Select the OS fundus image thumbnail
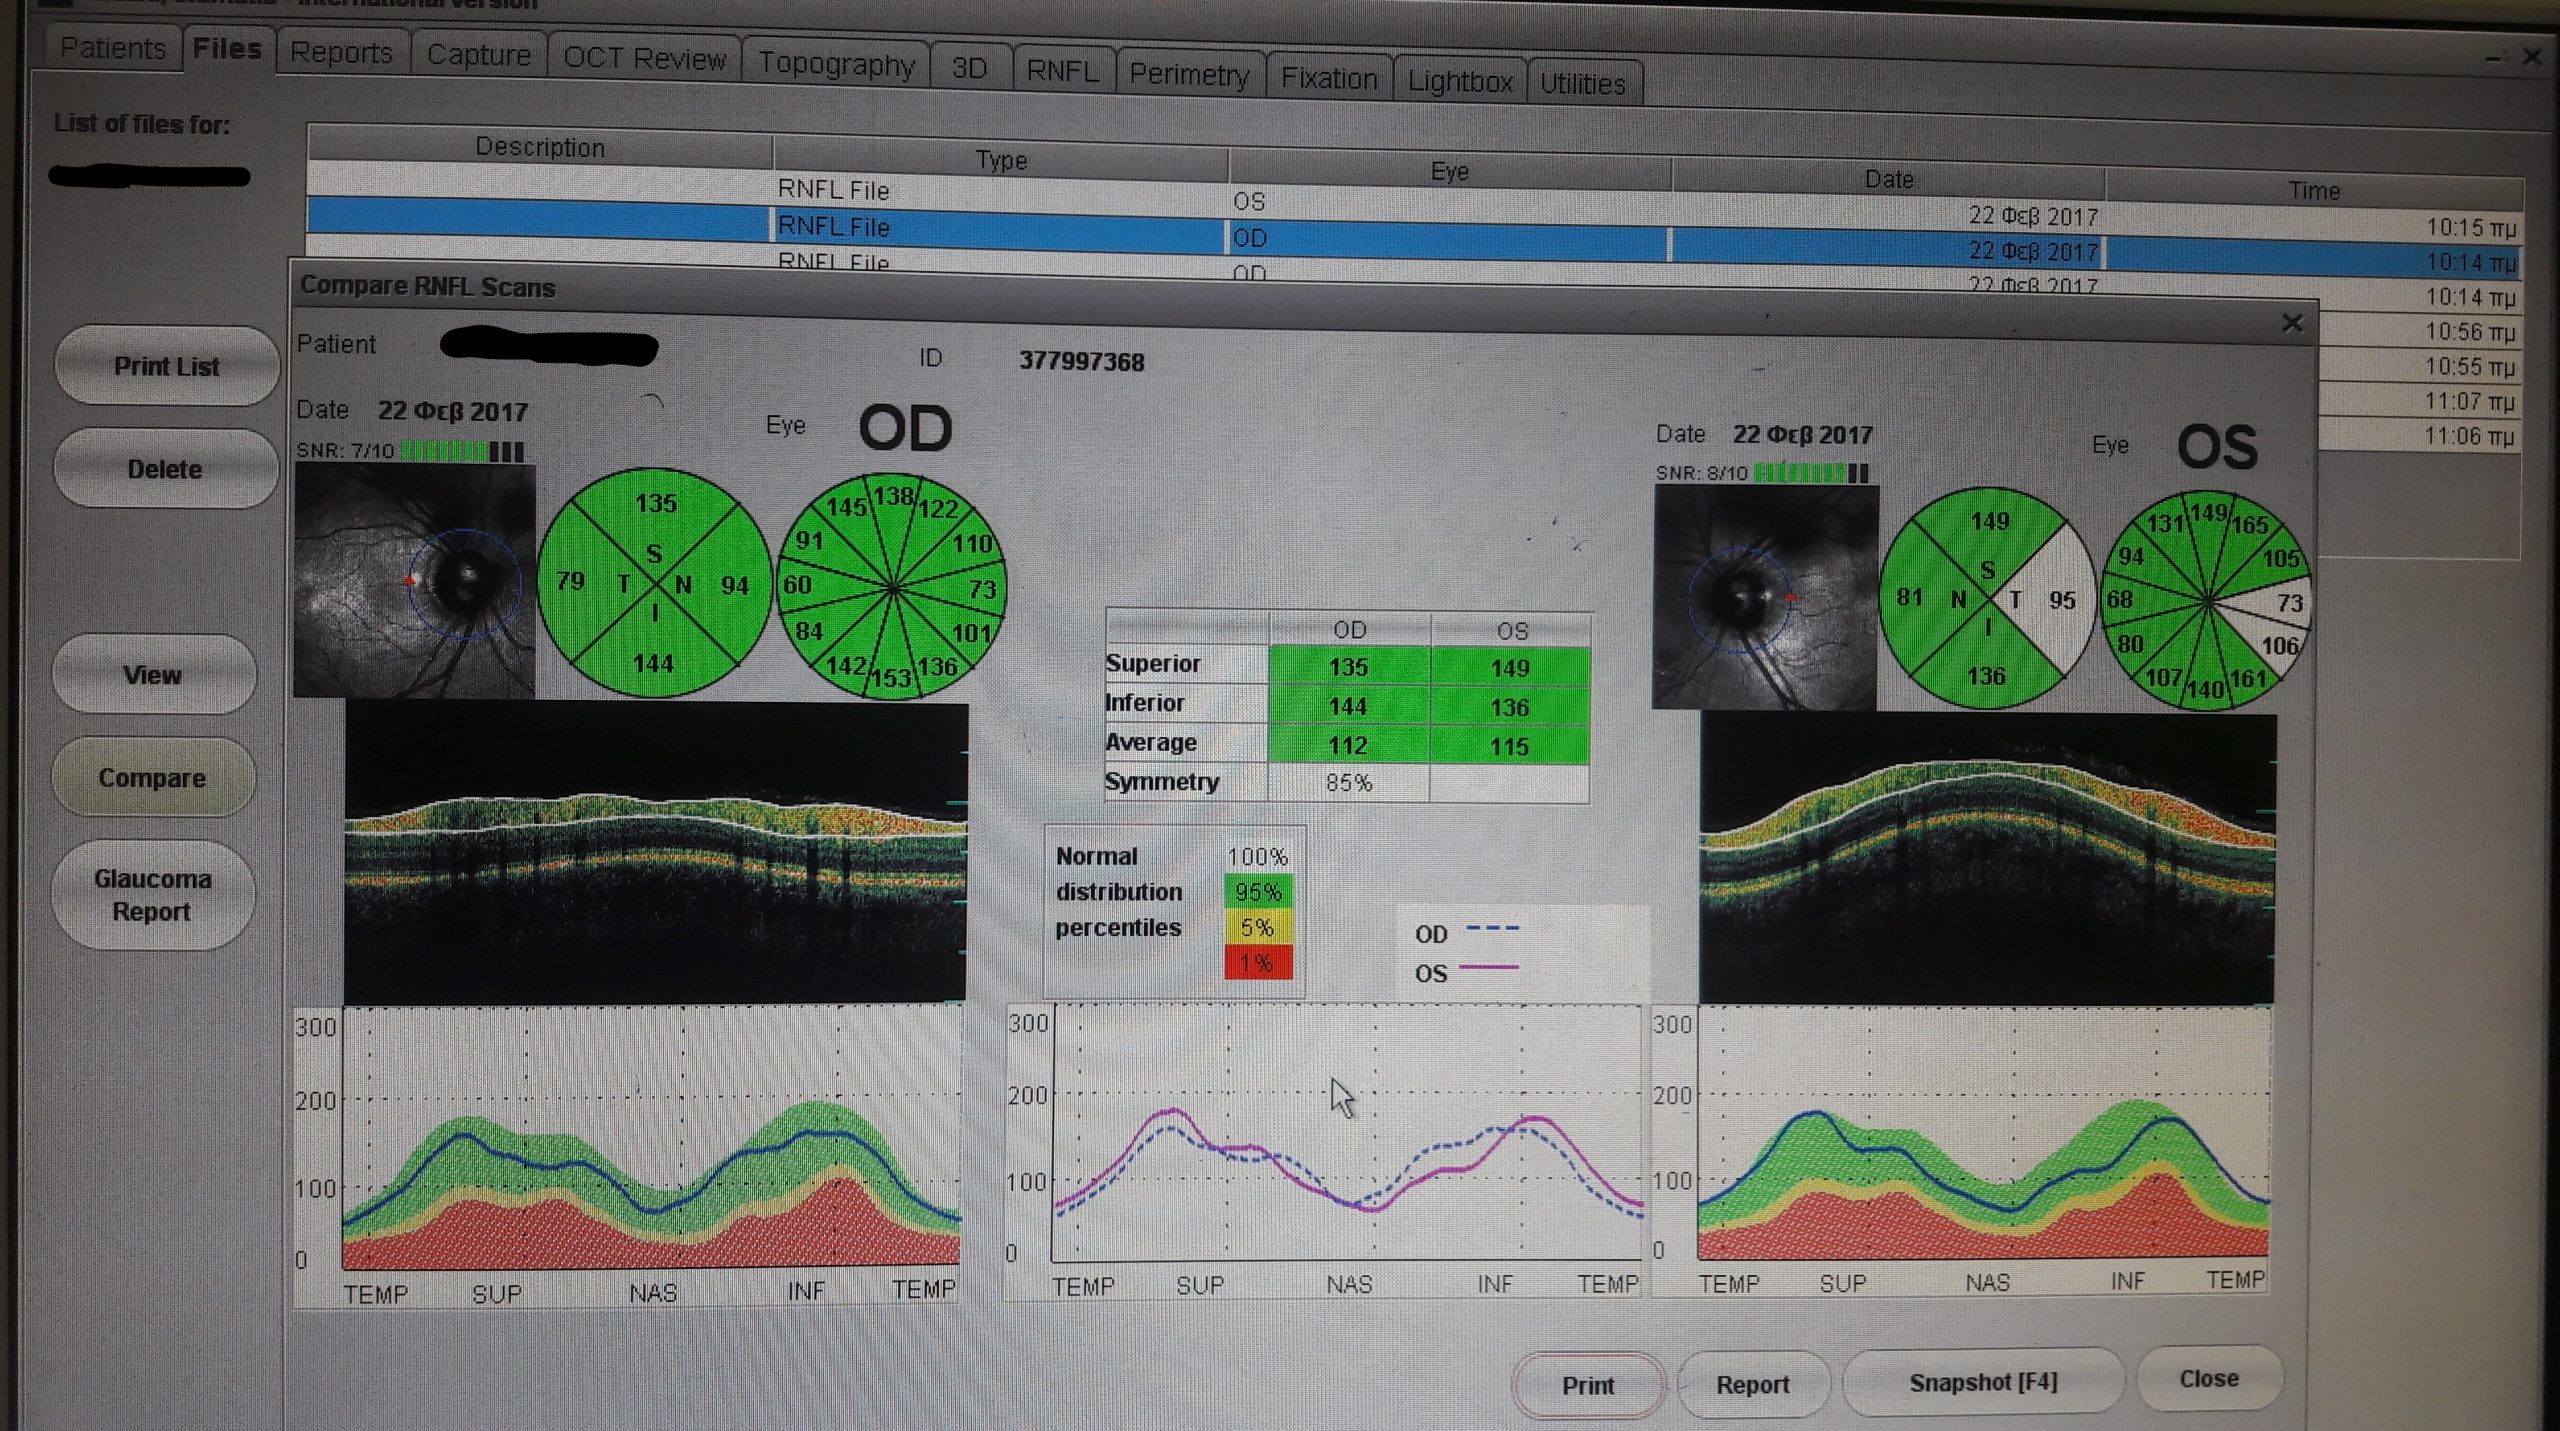2560x1431 pixels. (1765, 597)
